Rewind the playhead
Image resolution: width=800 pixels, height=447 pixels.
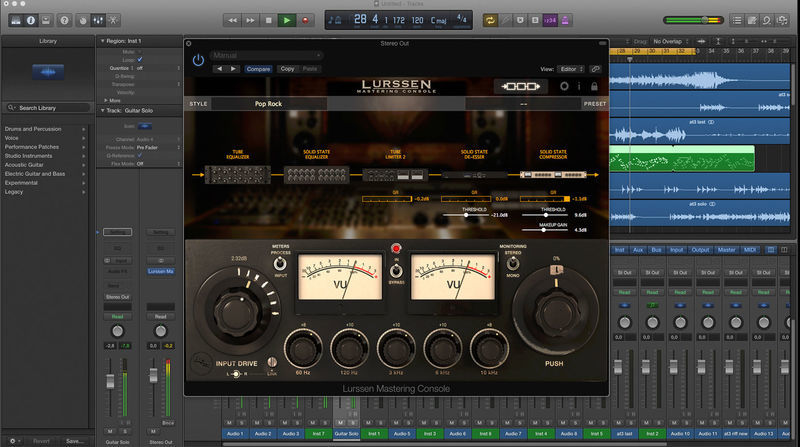coord(232,20)
